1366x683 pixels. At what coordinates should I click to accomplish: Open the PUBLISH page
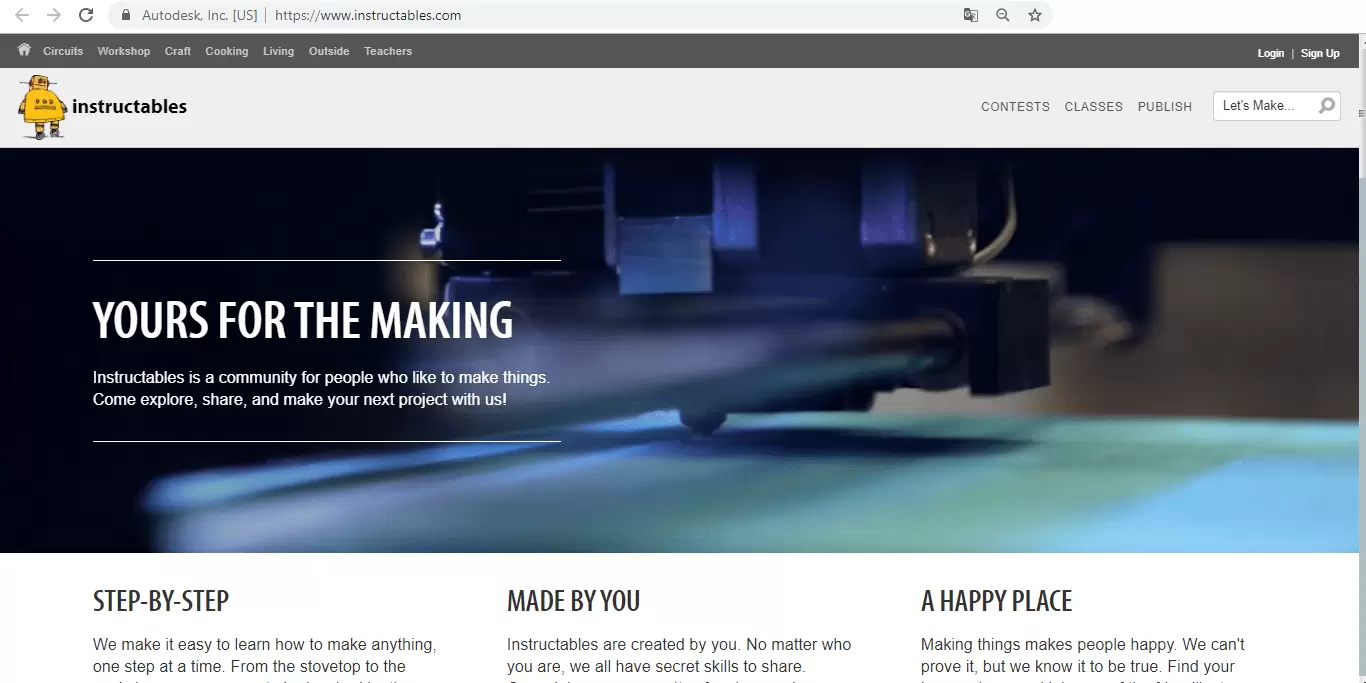coord(1165,106)
